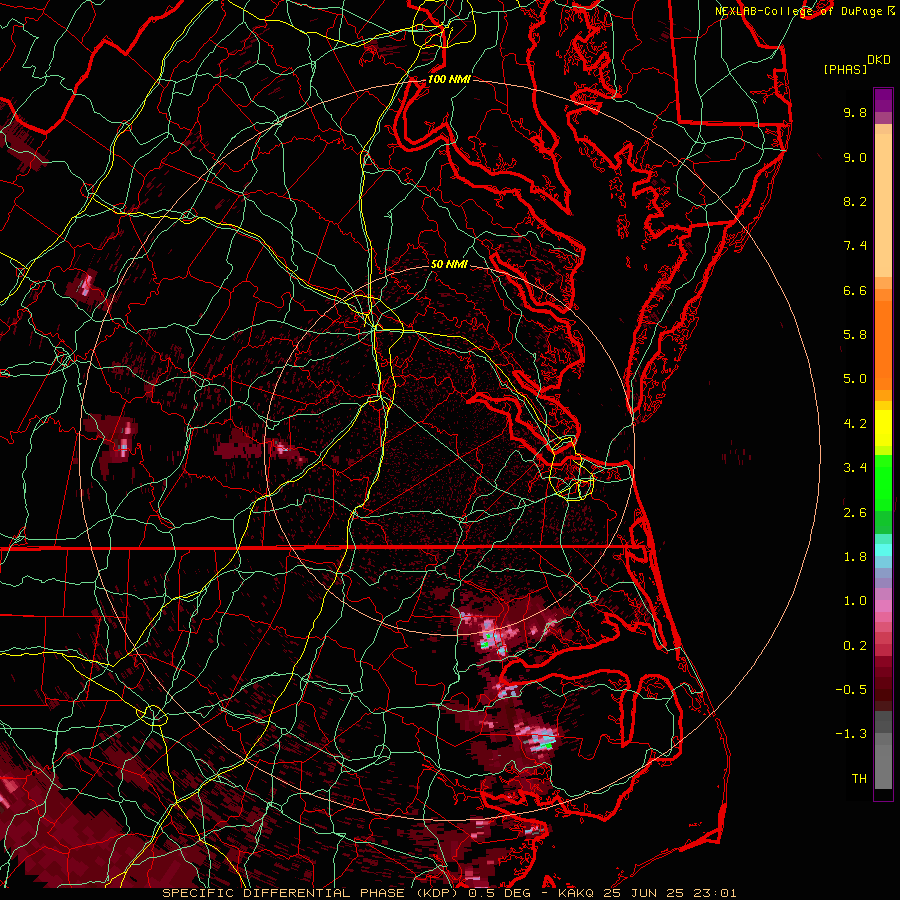Click the "TH" threshold label
This screenshot has height=900, width=900.
point(859,779)
